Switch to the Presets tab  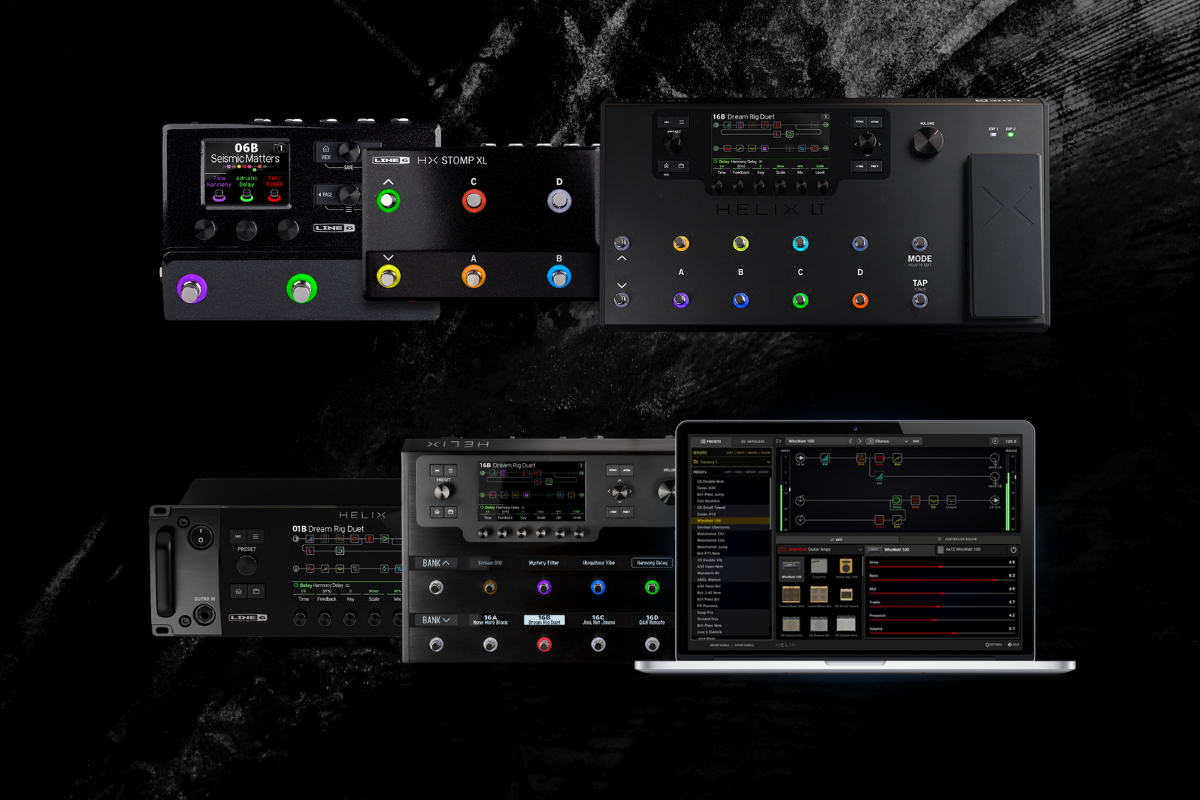[711, 442]
